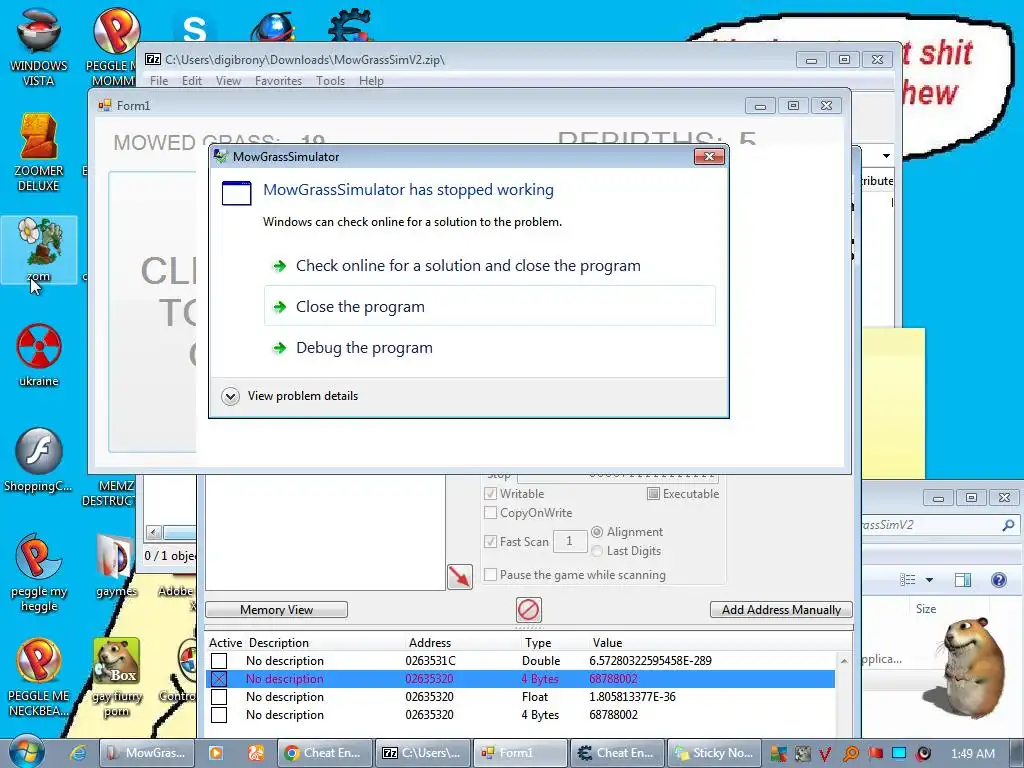
Task: Select the ShoppingC... Flash desktop icon
Action: 39,460
